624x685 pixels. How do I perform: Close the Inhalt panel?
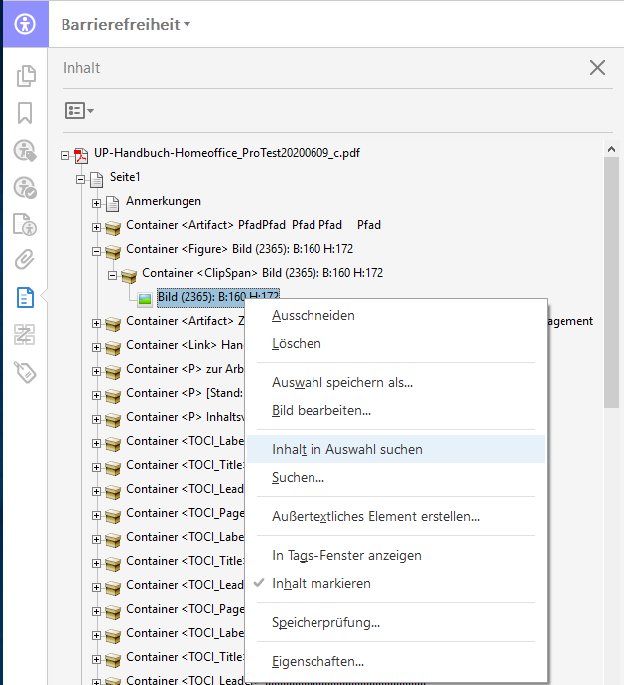597,68
